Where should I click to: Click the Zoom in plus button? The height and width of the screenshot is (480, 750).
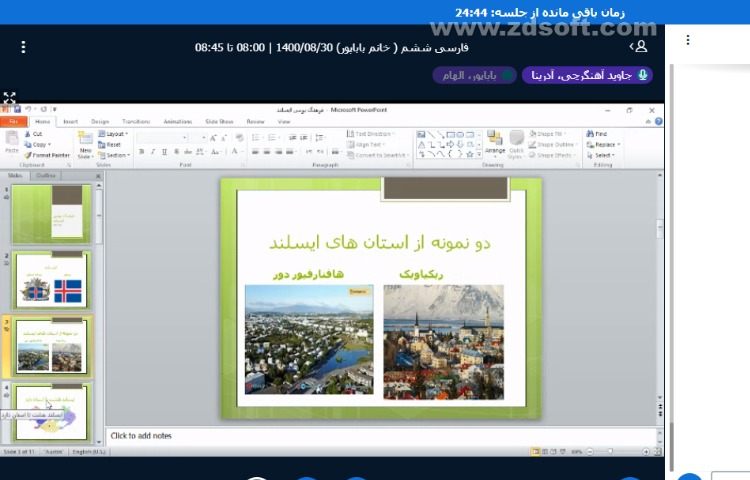646,451
